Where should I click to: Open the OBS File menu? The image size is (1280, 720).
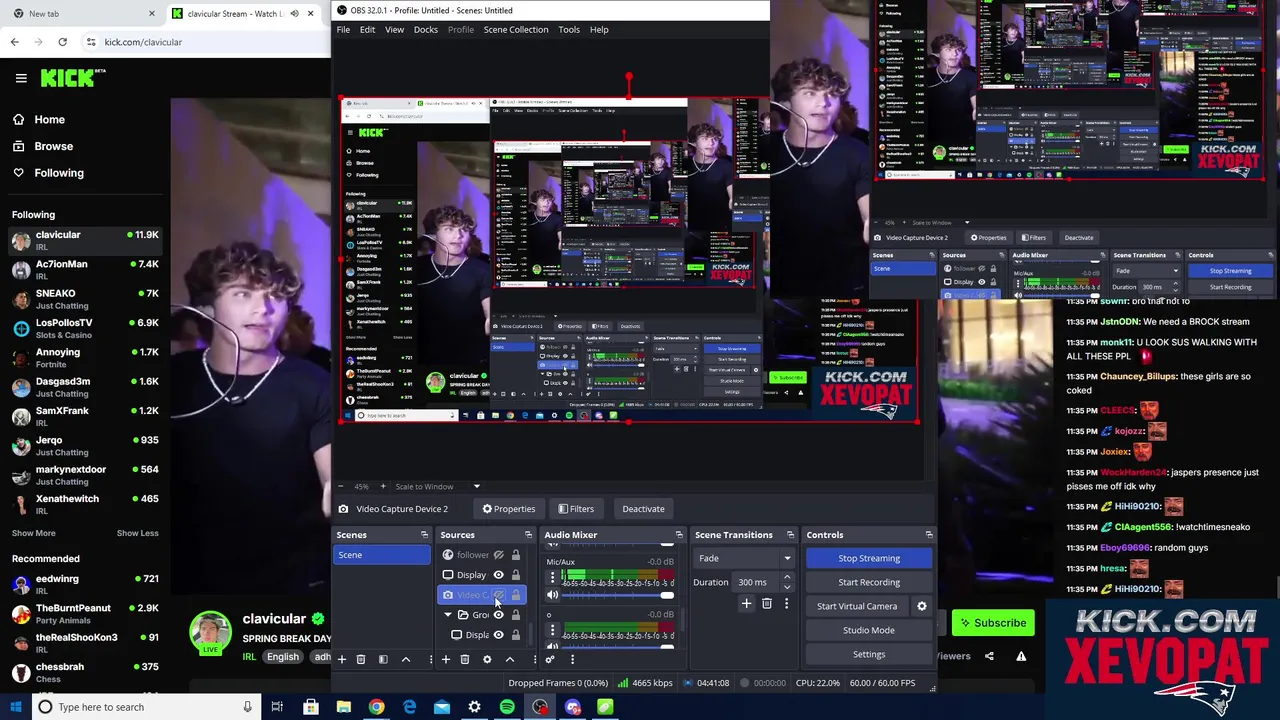[x=343, y=30]
